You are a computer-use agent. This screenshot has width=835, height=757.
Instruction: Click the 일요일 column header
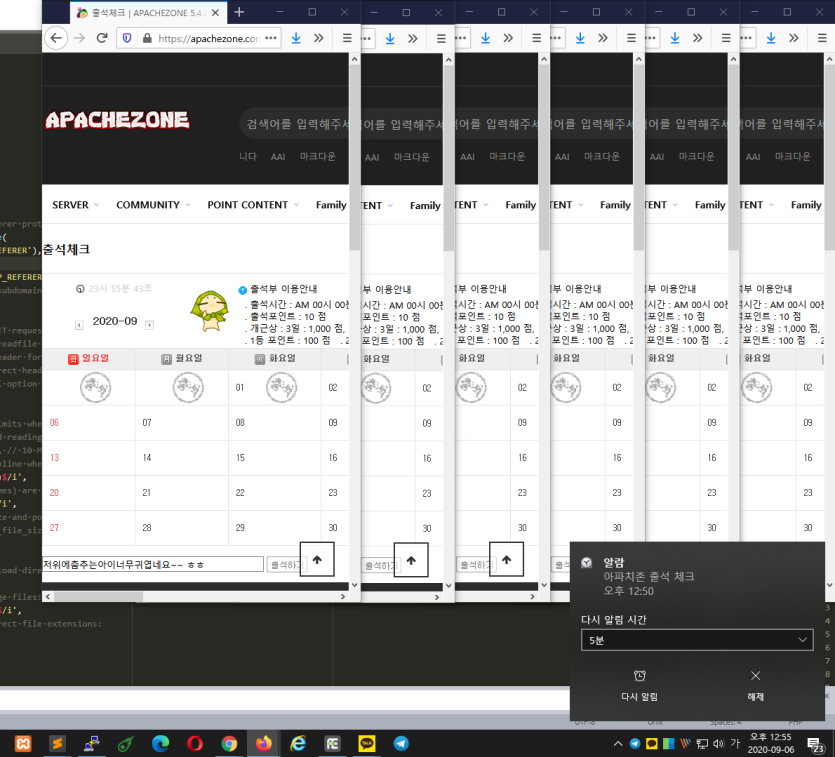(88, 359)
